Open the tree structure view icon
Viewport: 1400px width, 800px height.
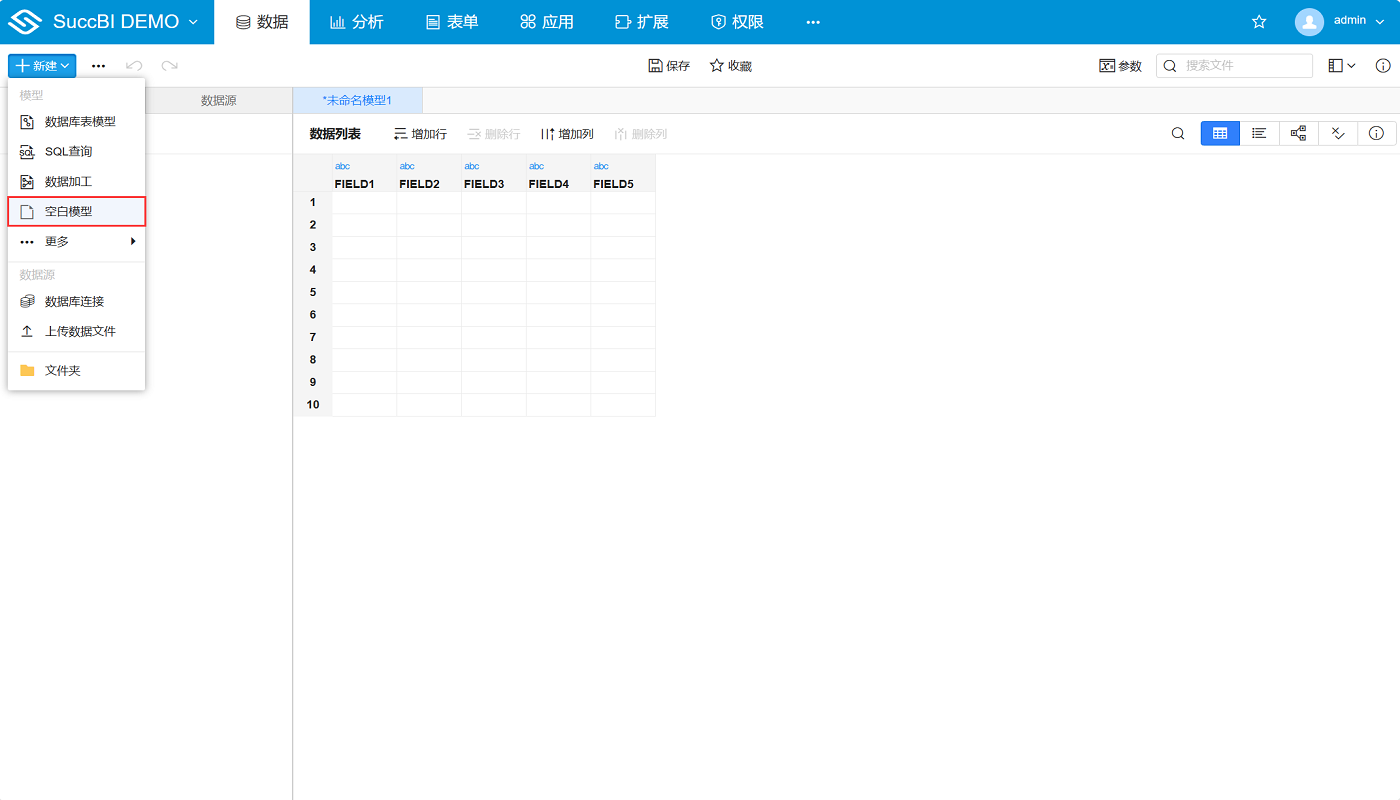1298,134
